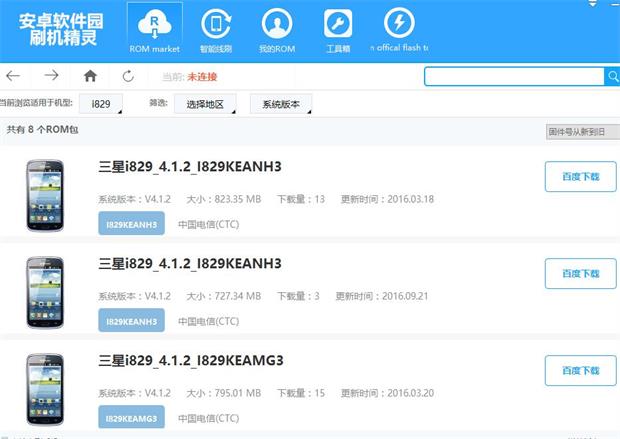Click 中国电信(CTC) under the 823.35 MB ROM
Image resolution: width=620 pixels, height=439 pixels.
point(208,224)
